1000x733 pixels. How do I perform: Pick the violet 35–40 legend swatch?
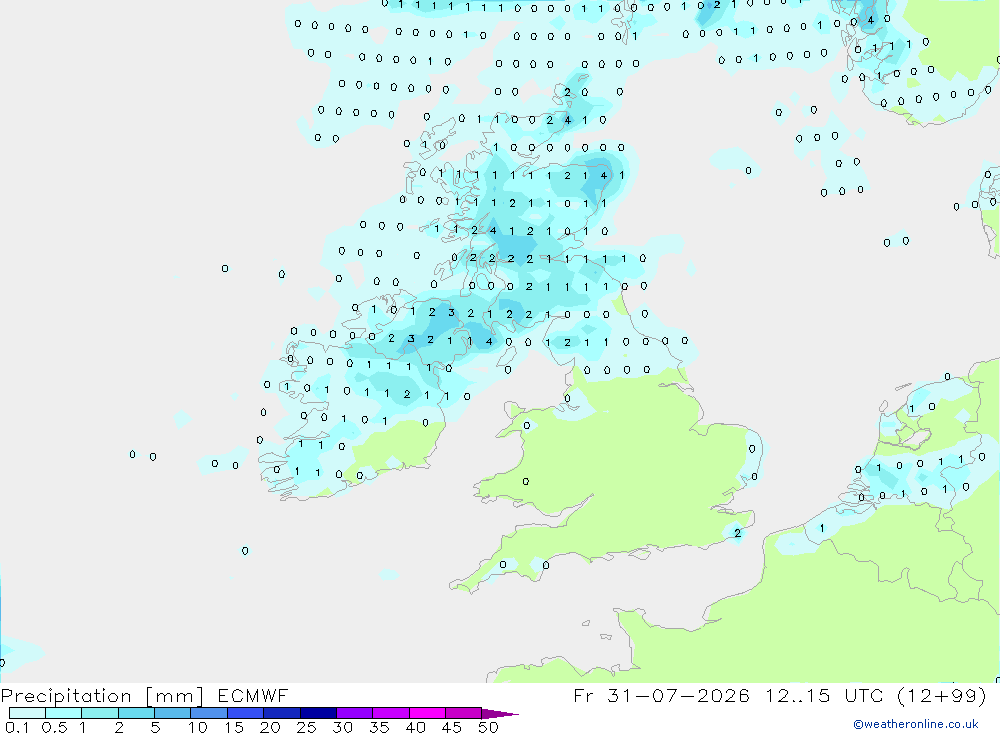tap(390, 713)
